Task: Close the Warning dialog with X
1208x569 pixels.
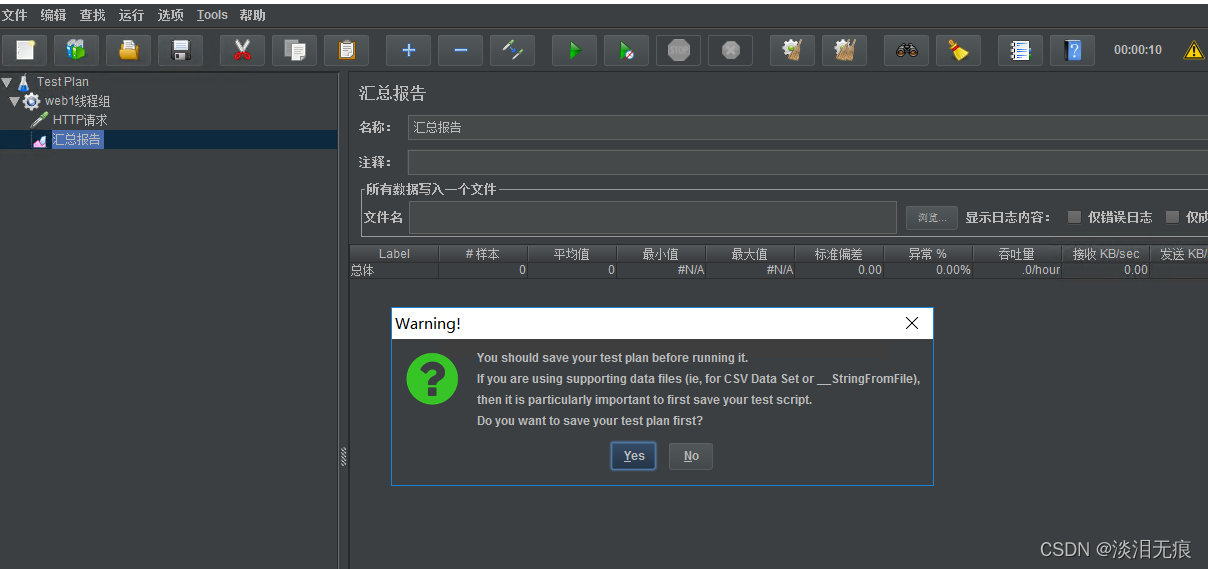Action: [912, 323]
